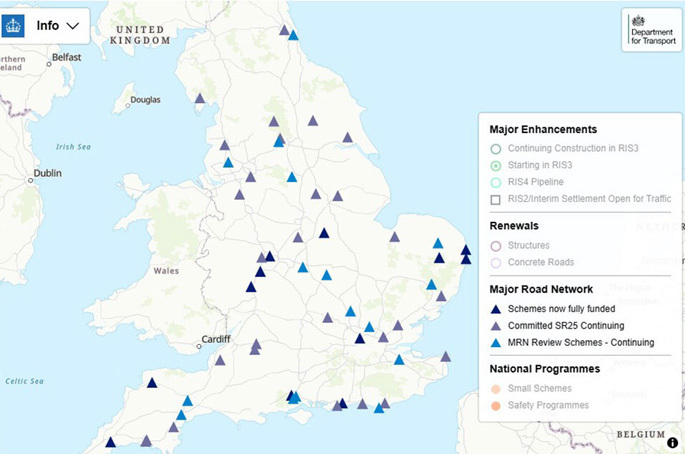This screenshot has height=454, width=685.
Task: Select dark navy triangle marker west of London
Action: (x=360, y=339)
